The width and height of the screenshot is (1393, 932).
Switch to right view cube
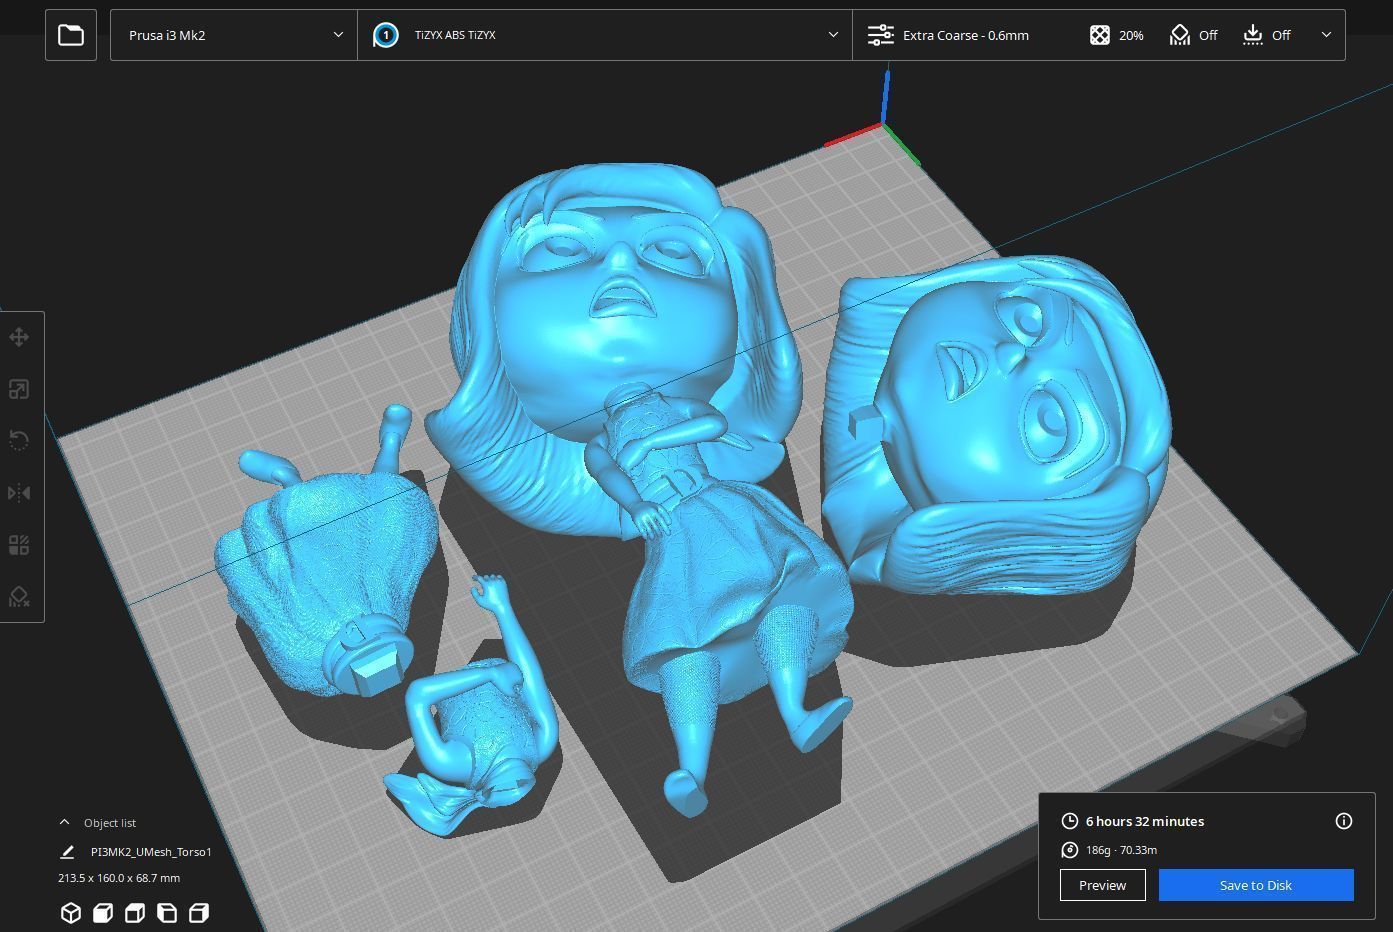199,913
